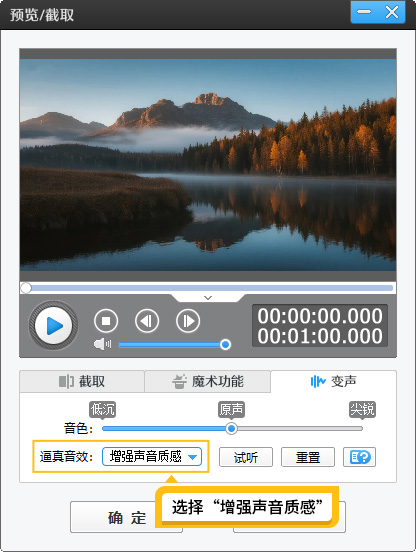416x552 pixels.
Task: Step back one frame
Action: (147, 321)
